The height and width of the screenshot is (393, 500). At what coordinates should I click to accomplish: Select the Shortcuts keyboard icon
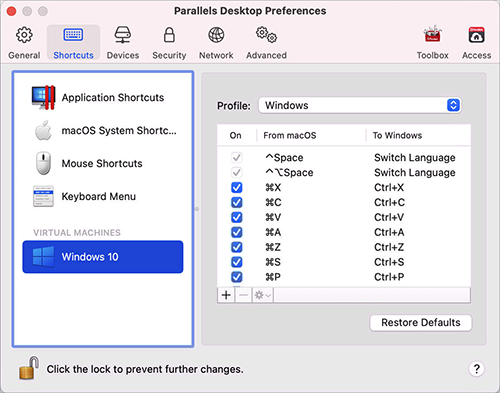click(73, 35)
